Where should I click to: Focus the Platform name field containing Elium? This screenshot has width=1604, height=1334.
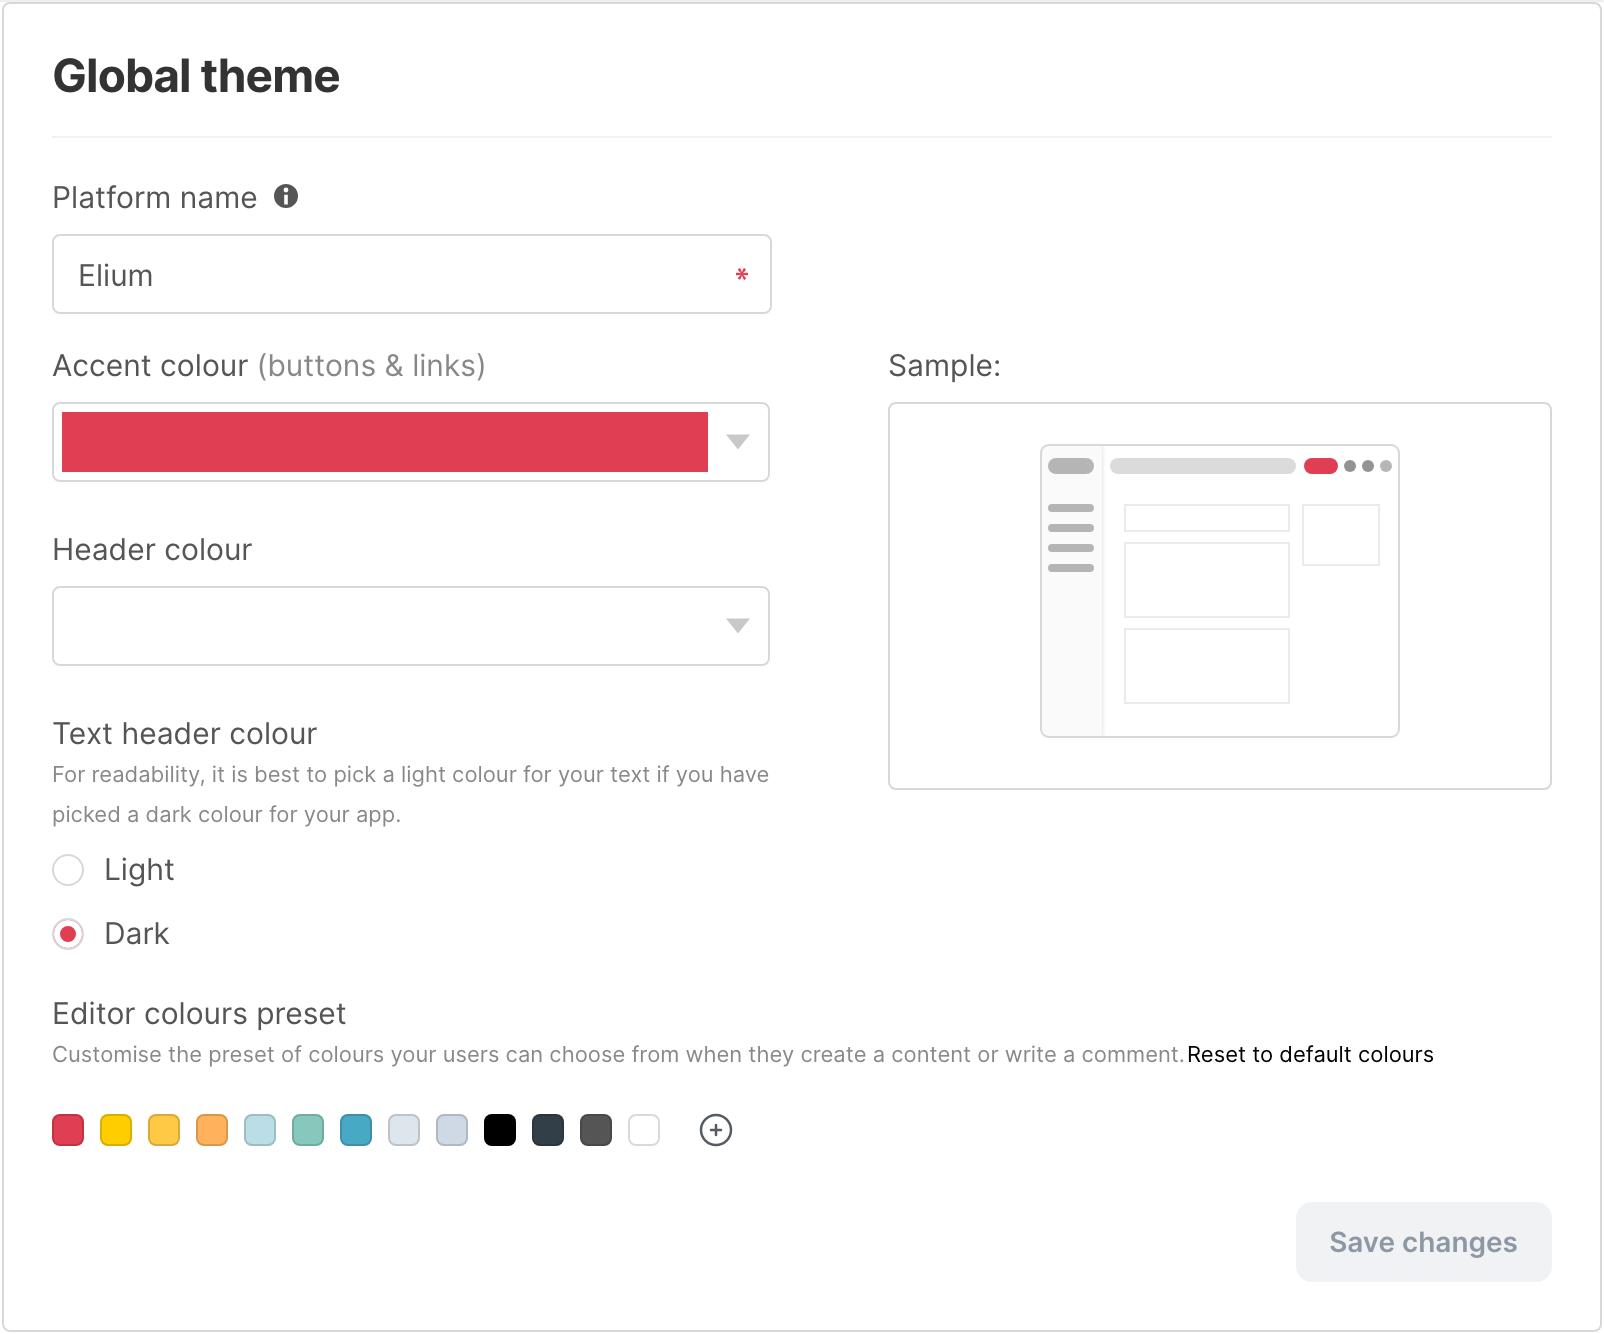(x=411, y=274)
